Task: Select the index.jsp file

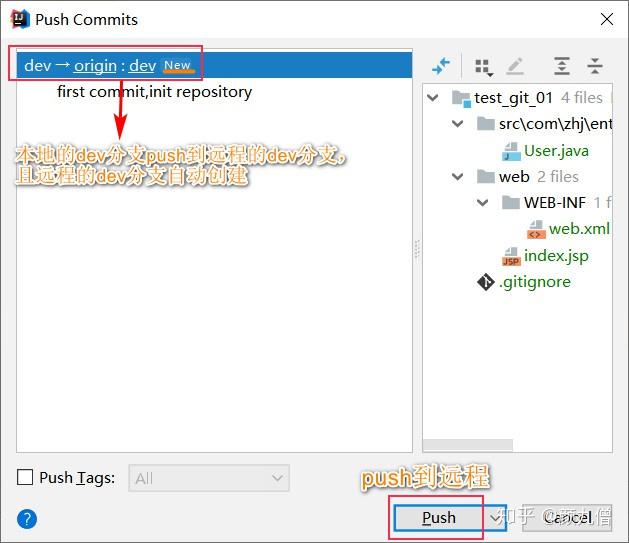Action: click(x=556, y=255)
